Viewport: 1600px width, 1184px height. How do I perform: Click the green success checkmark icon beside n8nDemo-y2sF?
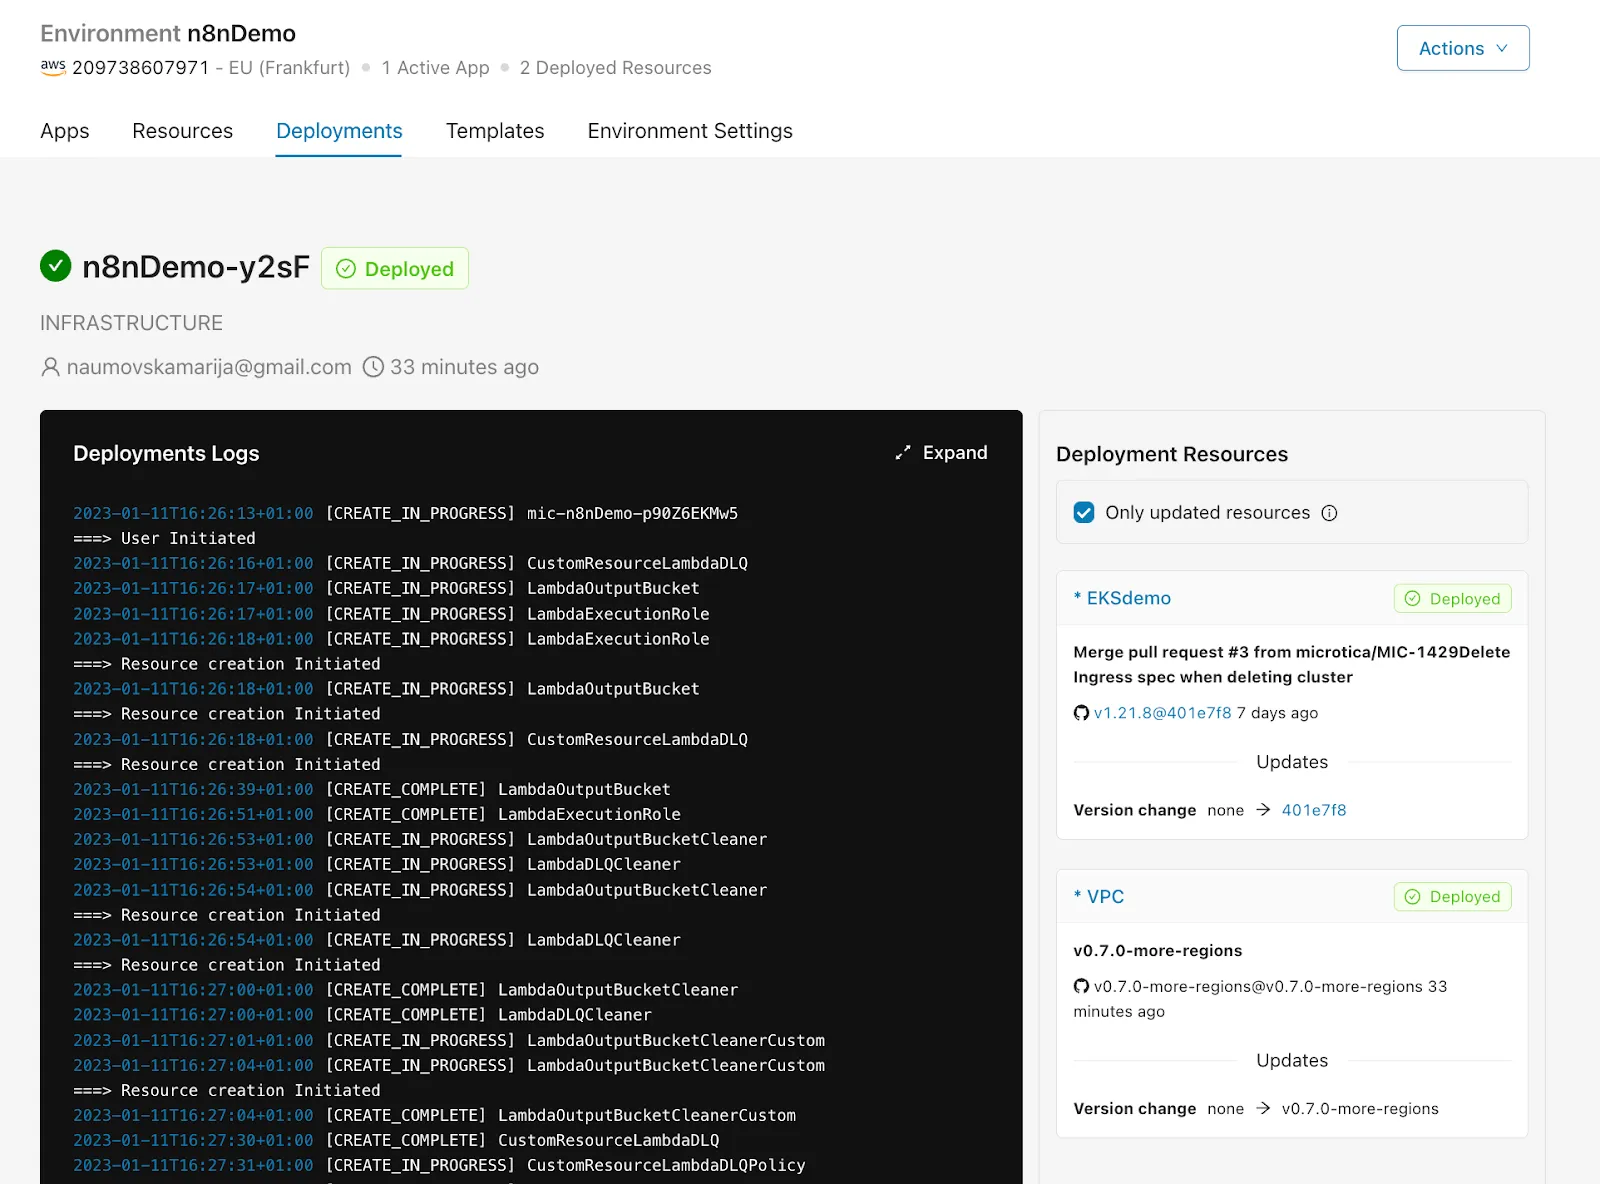56,266
